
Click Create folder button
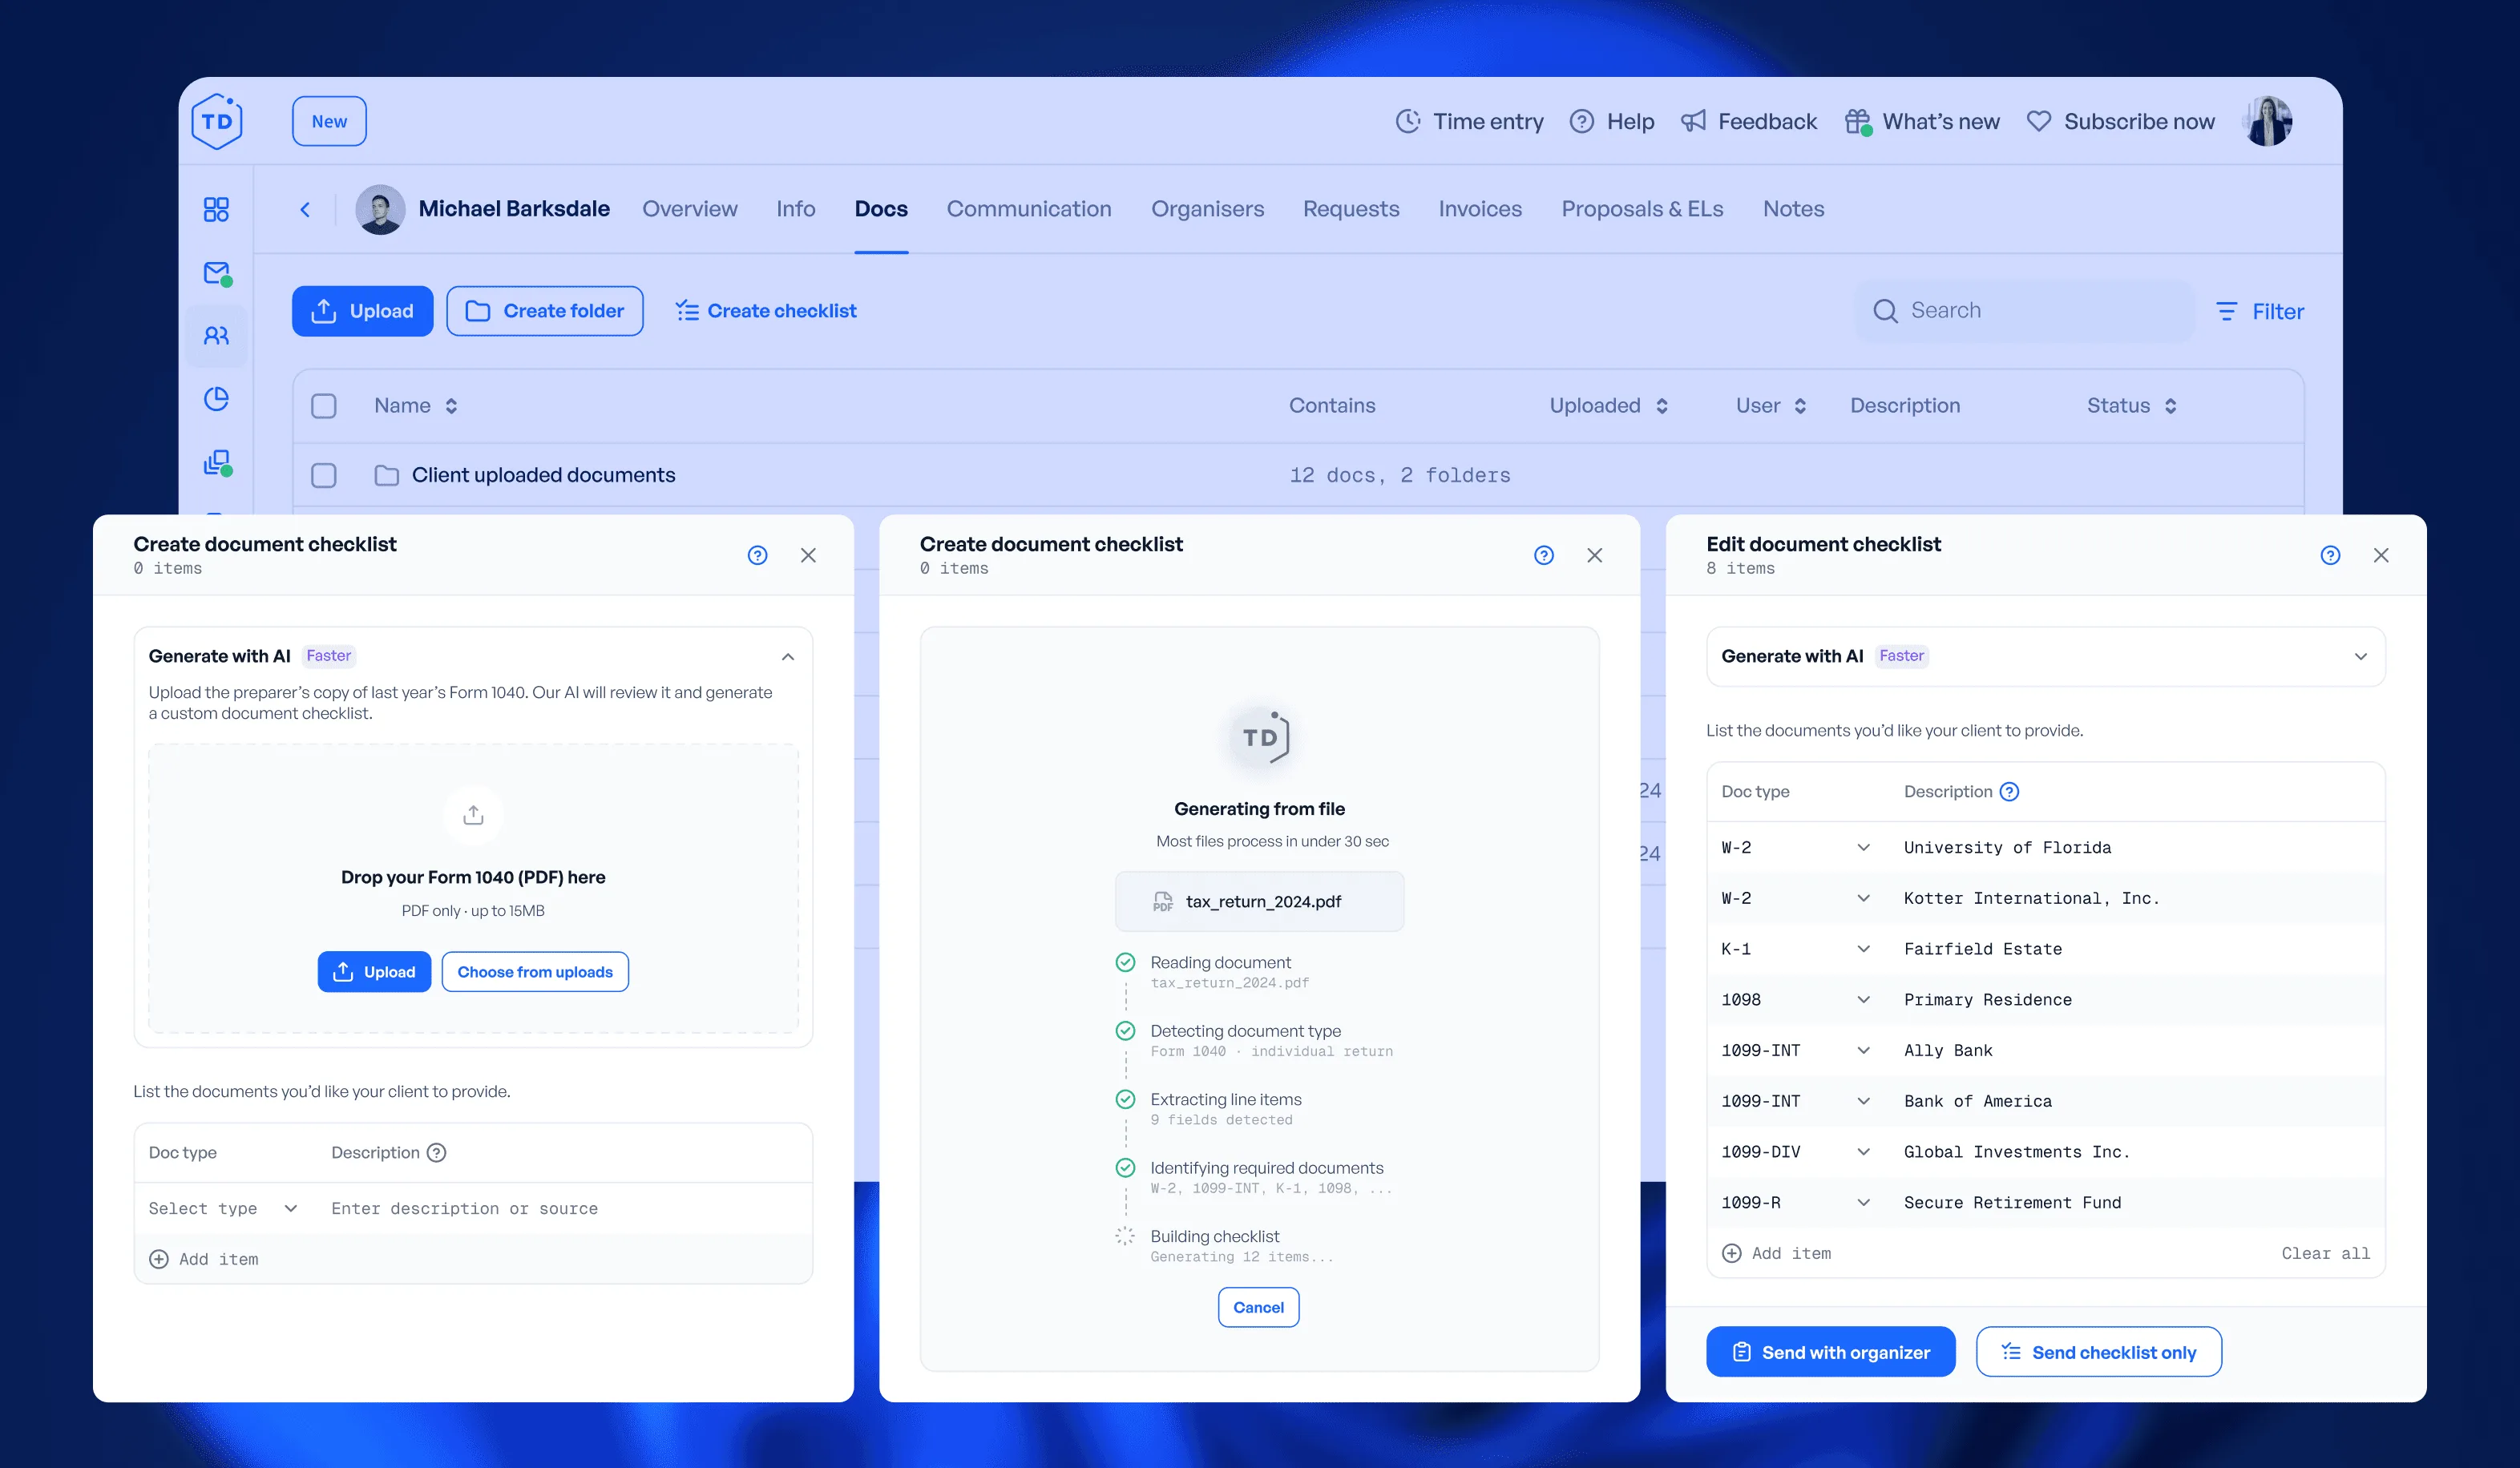(544, 311)
